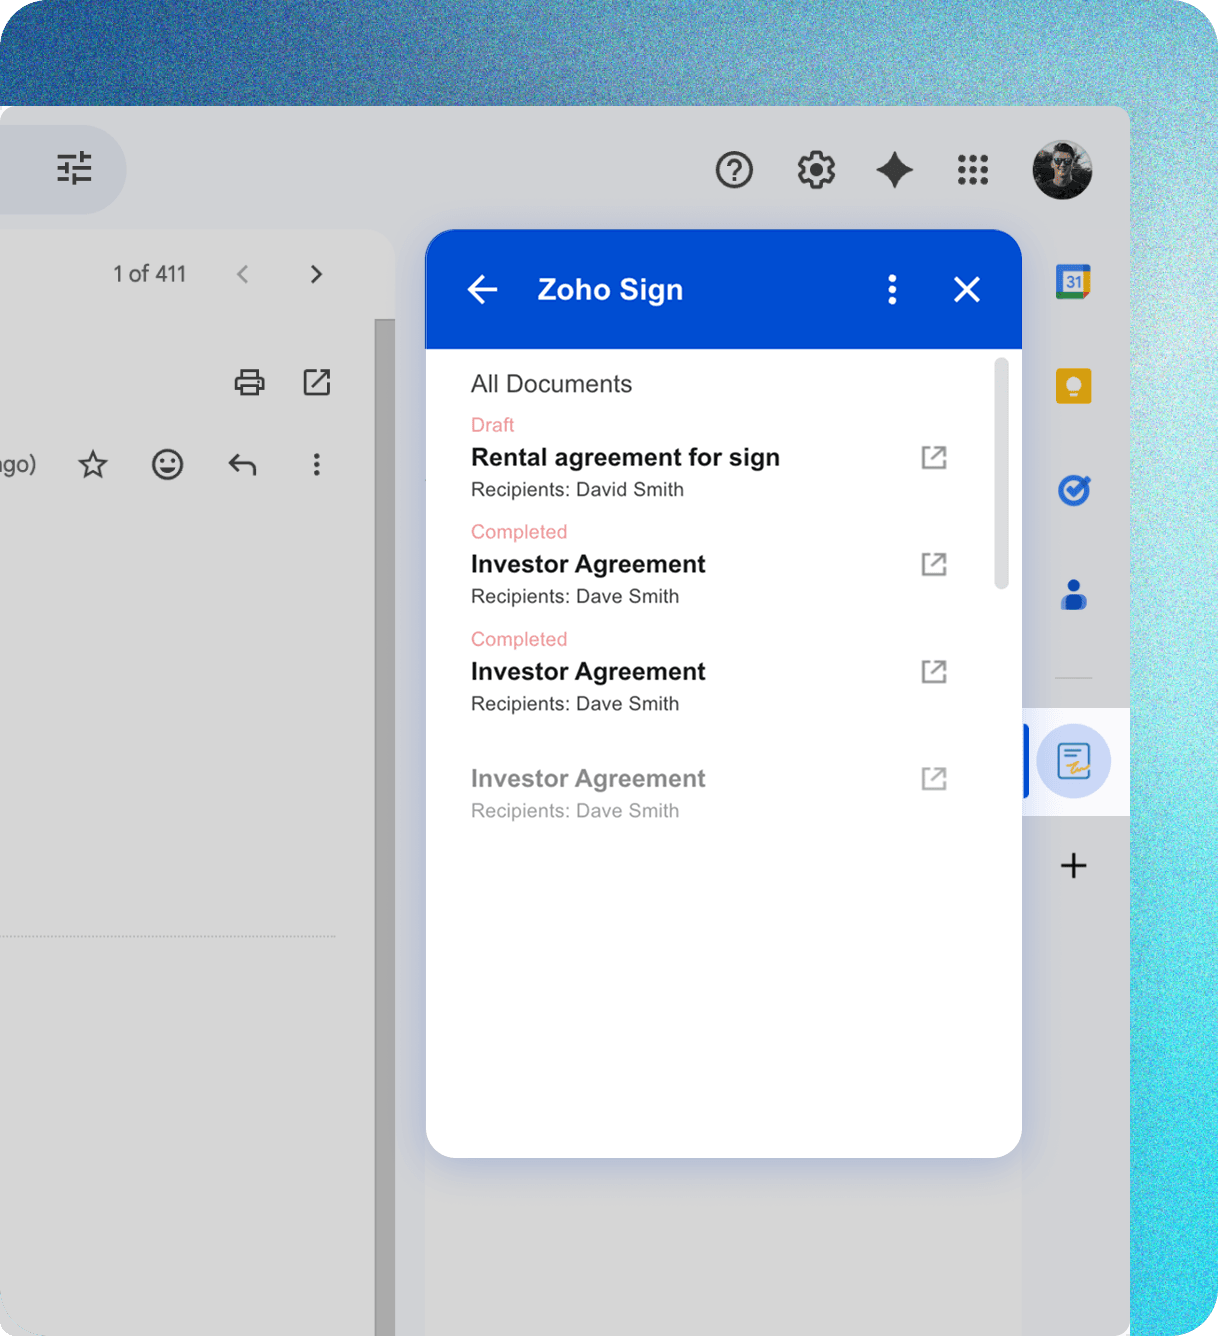Select Rental agreement for sign document
The height and width of the screenshot is (1336, 1218).
pyautogui.click(x=625, y=457)
